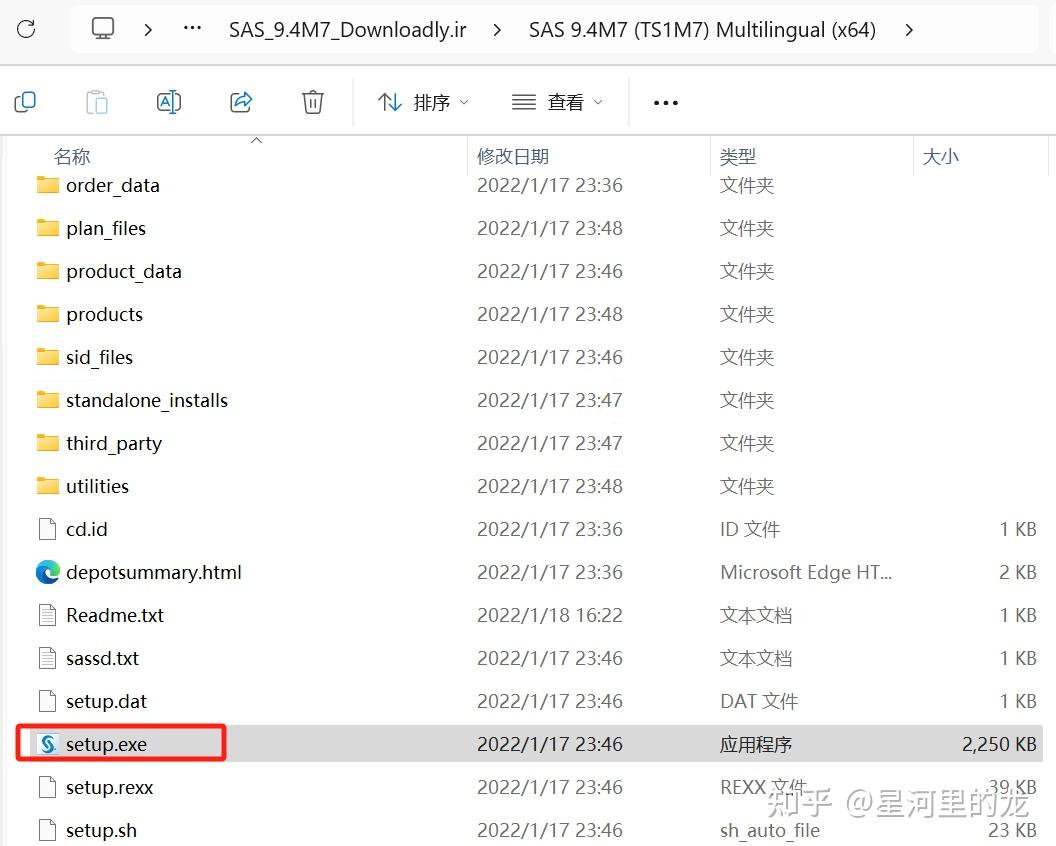The image size is (1056, 846).
Task: Navigate to SAS_9.4M7_Downloadly.ir via breadcrumb
Action: (347, 29)
